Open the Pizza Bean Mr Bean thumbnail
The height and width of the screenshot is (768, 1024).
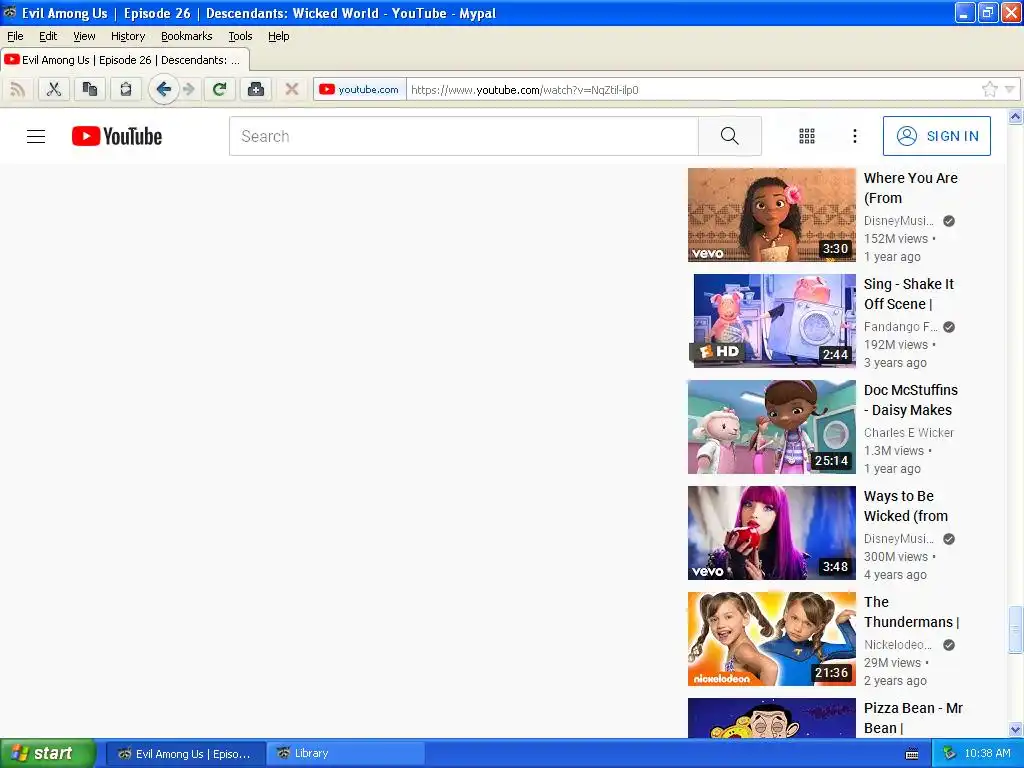(771, 718)
